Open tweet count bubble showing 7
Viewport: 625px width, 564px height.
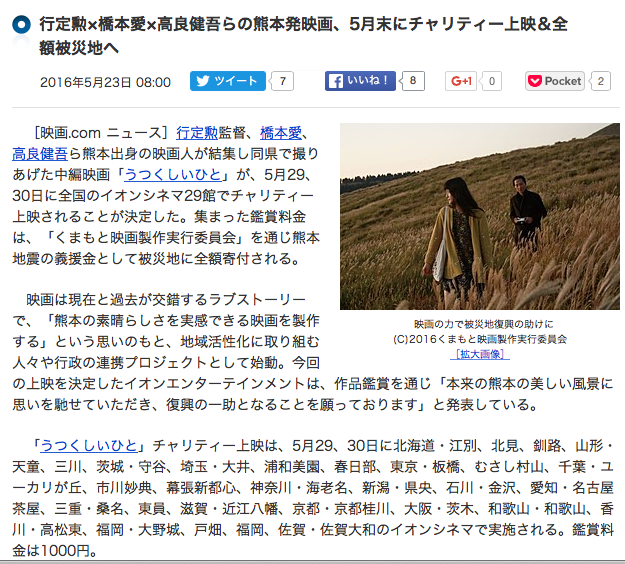(x=283, y=81)
